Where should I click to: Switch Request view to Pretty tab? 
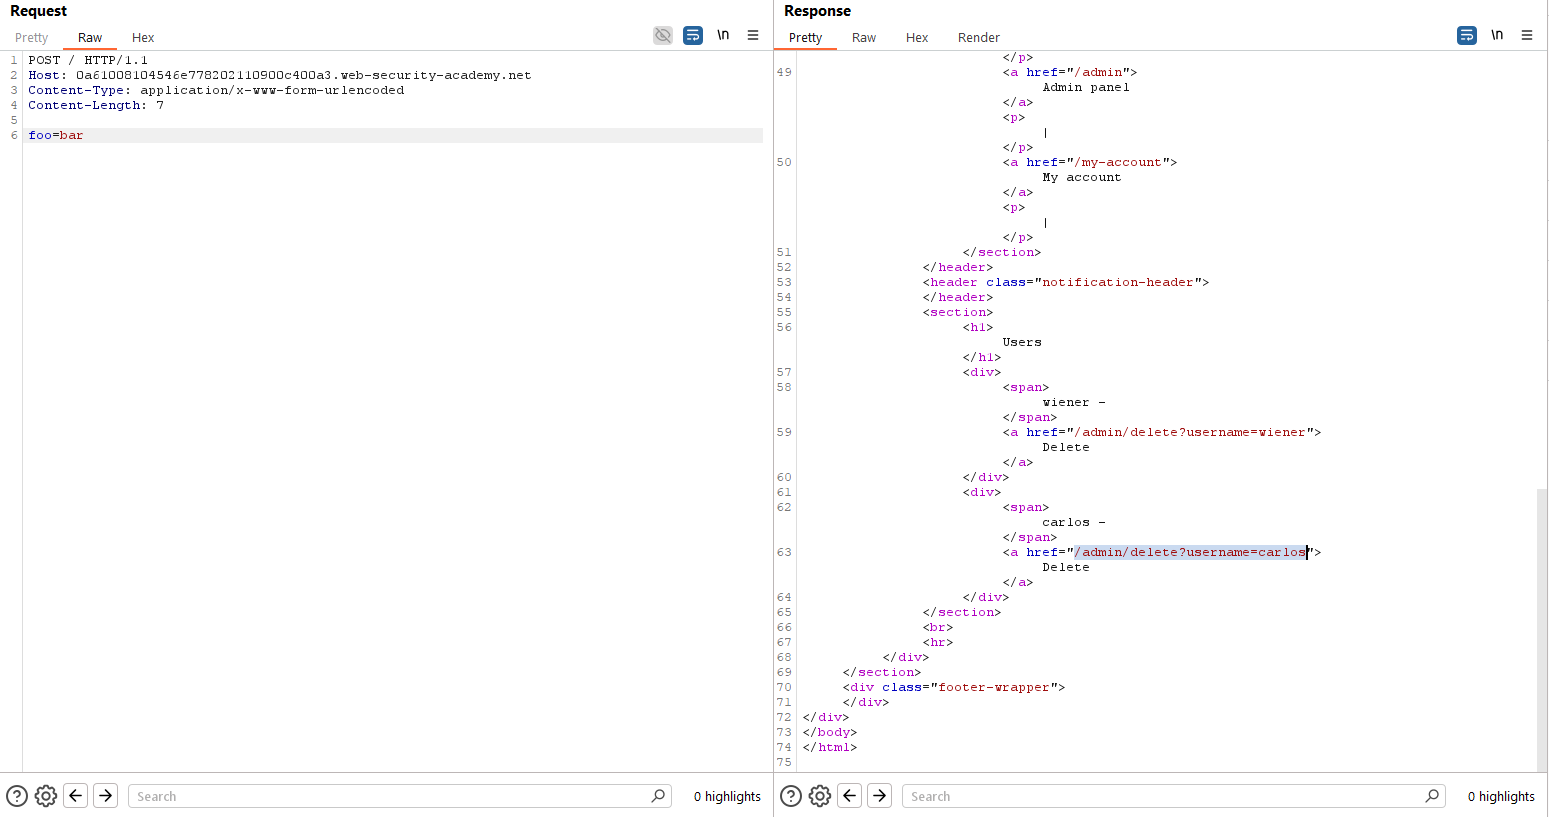(x=32, y=38)
